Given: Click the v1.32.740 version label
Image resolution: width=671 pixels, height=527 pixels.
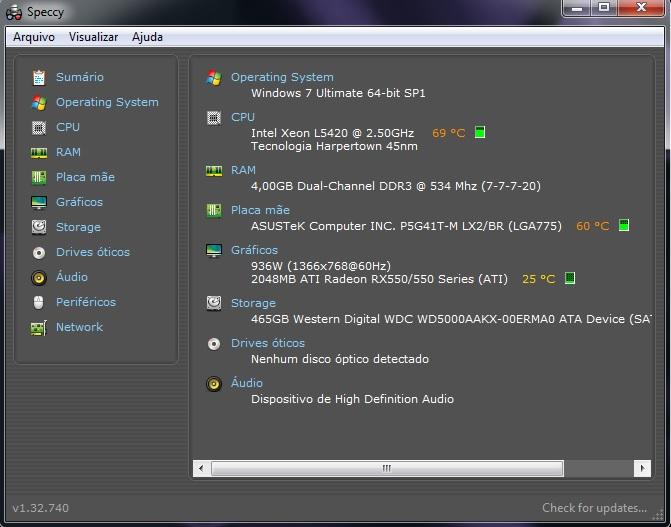Looking at the screenshot, I should click(41, 508).
